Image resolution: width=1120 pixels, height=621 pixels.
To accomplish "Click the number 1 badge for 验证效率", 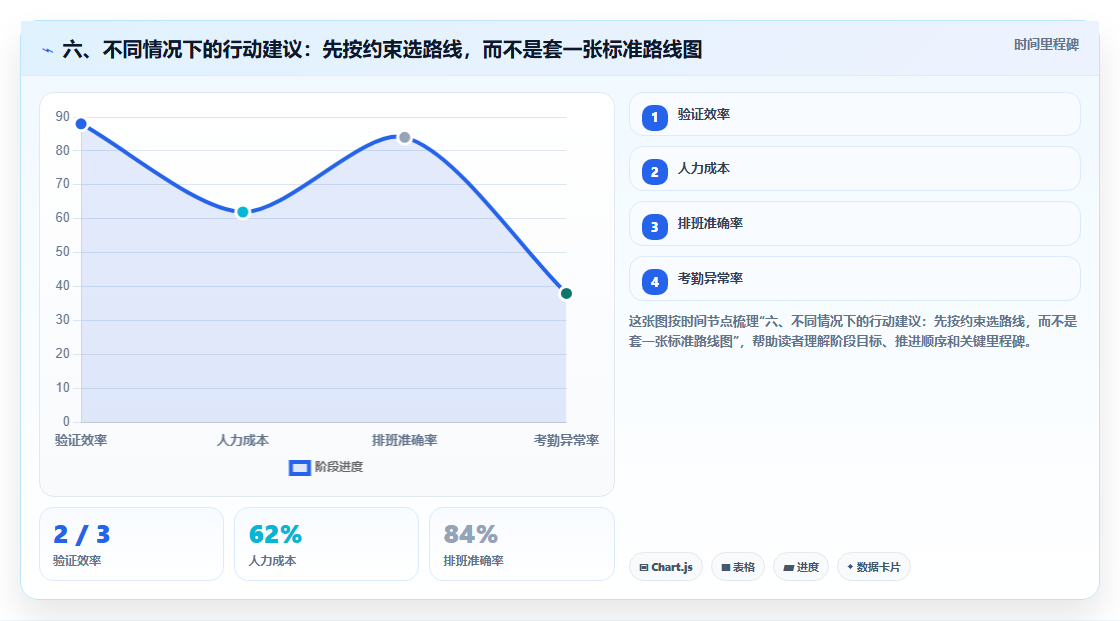I will 654,117.
